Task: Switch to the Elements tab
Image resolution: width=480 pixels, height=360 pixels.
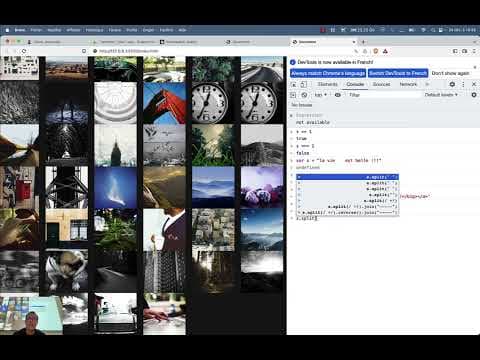Action: (327, 84)
